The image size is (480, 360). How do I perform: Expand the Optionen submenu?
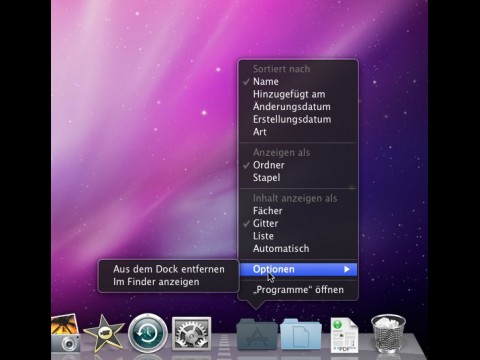(x=298, y=269)
